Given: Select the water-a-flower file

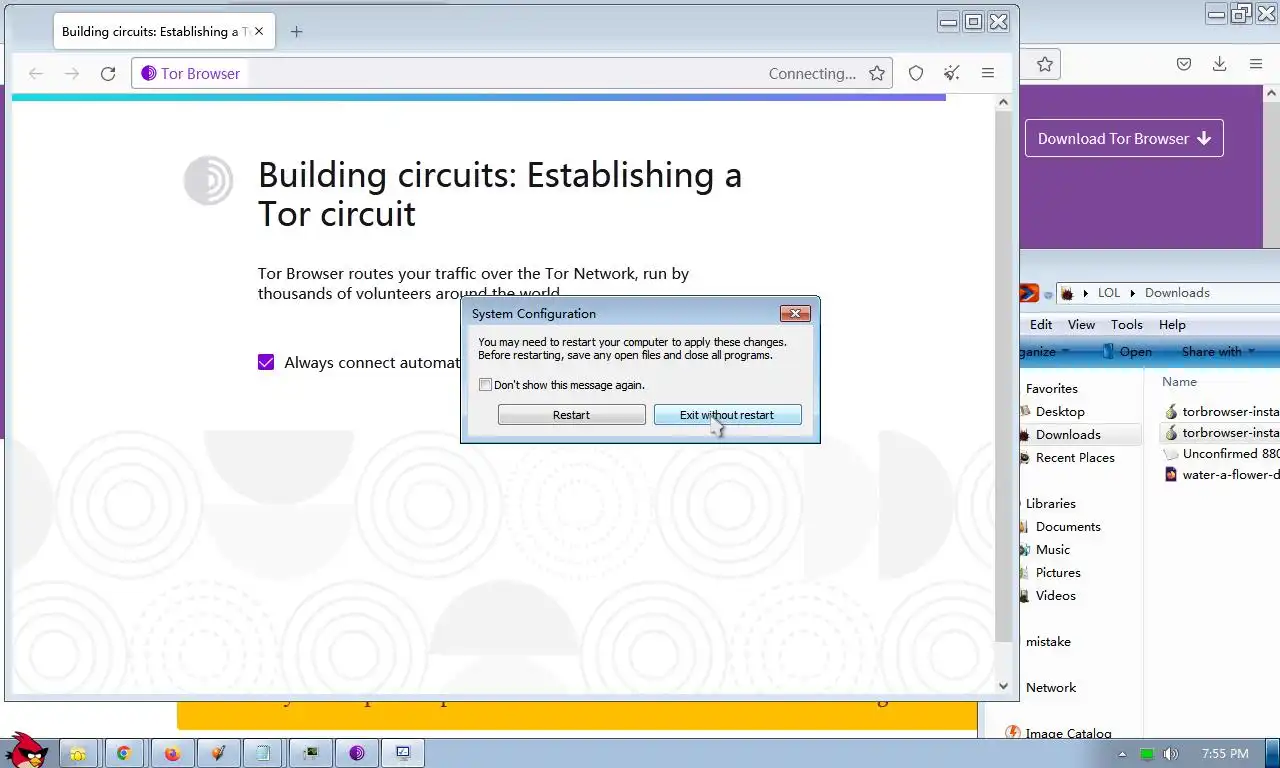Looking at the screenshot, I should click(x=1222, y=474).
